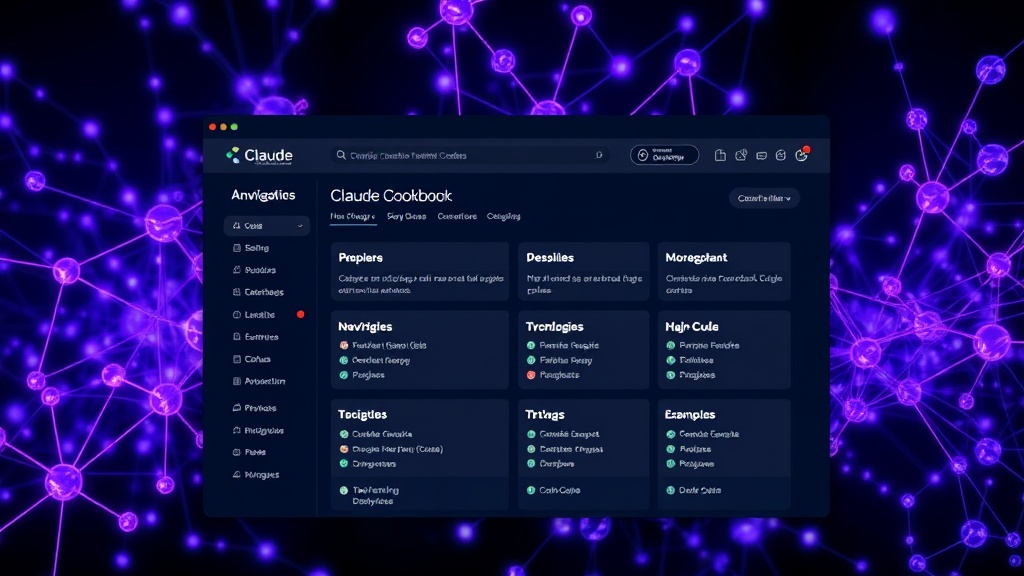Viewport: 1024px width, 576px height.
Task: Click the Claude logo in the header
Action: [x=259, y=155]
